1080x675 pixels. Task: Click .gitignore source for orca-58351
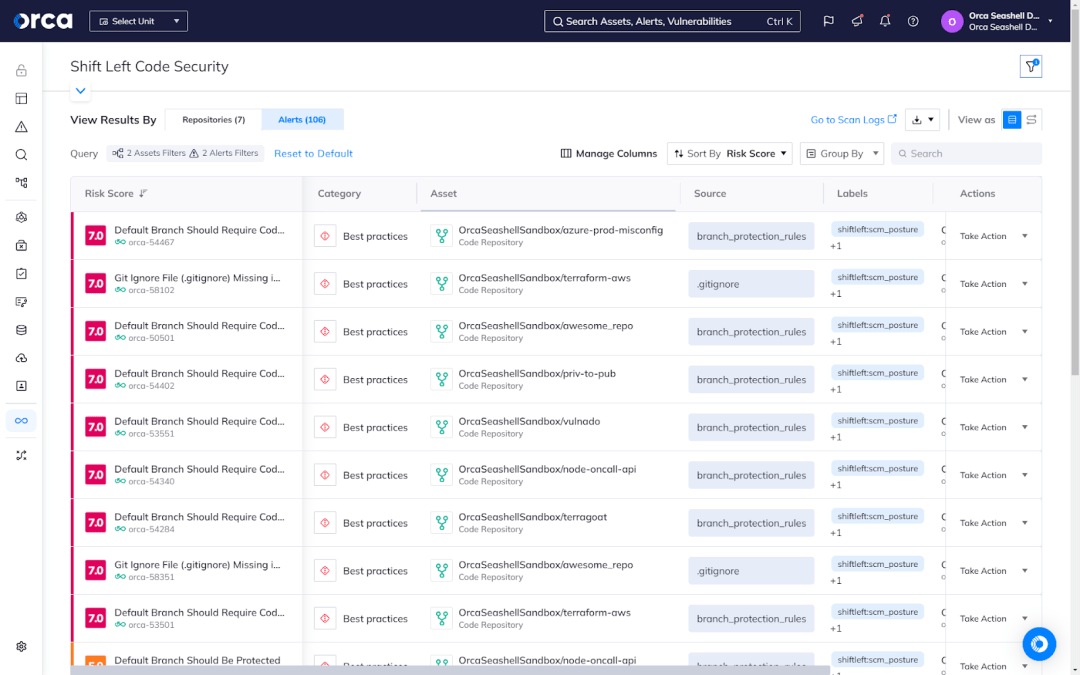[x=751, y=571]
